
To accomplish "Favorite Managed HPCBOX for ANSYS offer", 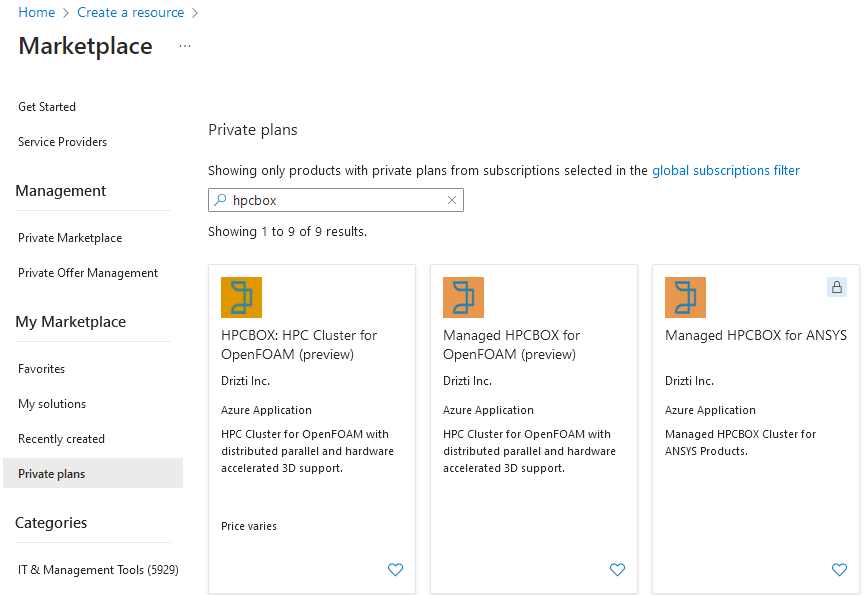I will click(x=839, y=569).
